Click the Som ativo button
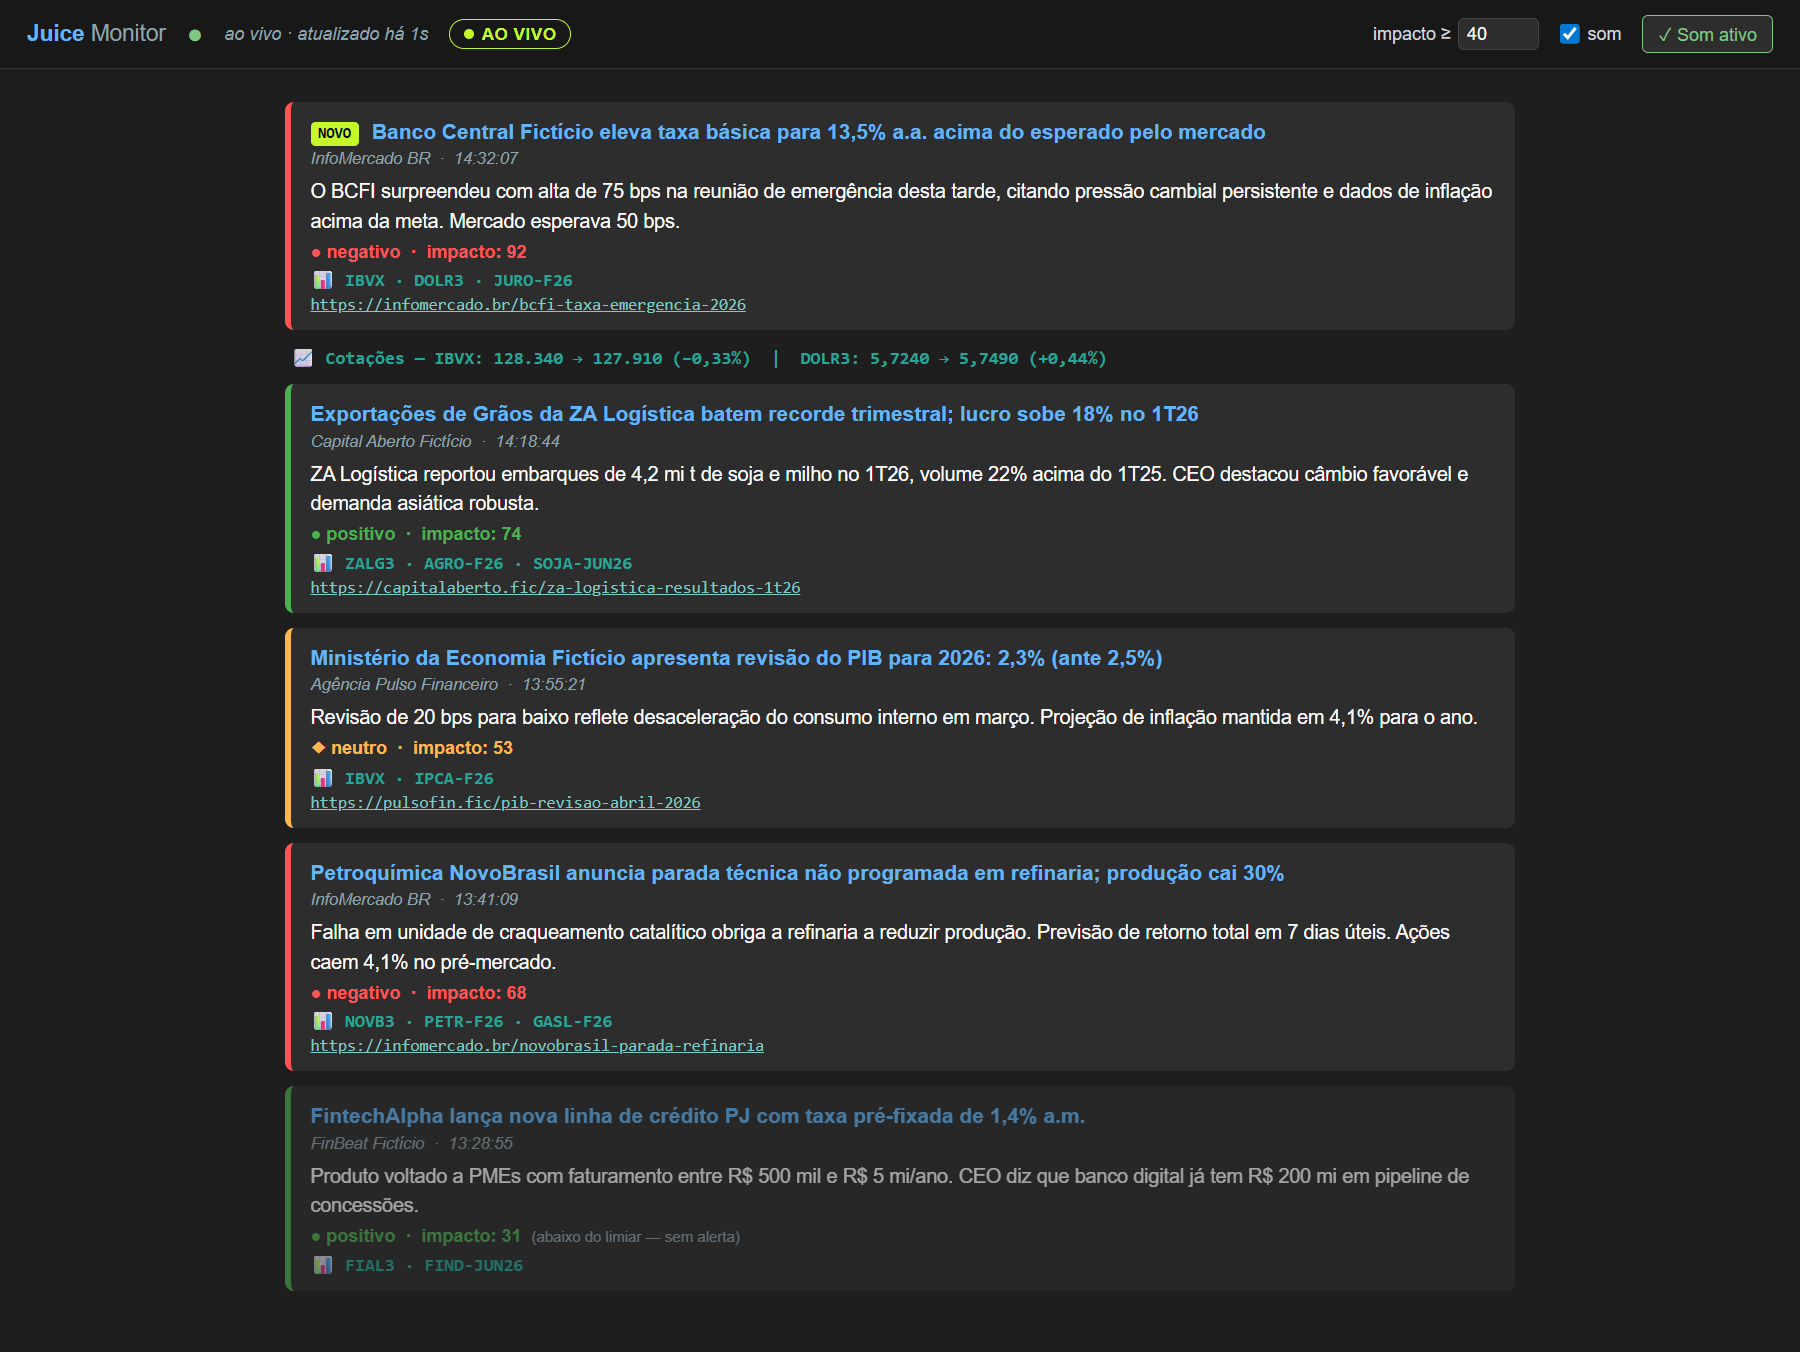The width and height of the screenshot is (1800, 1352). coord(1707,34)
